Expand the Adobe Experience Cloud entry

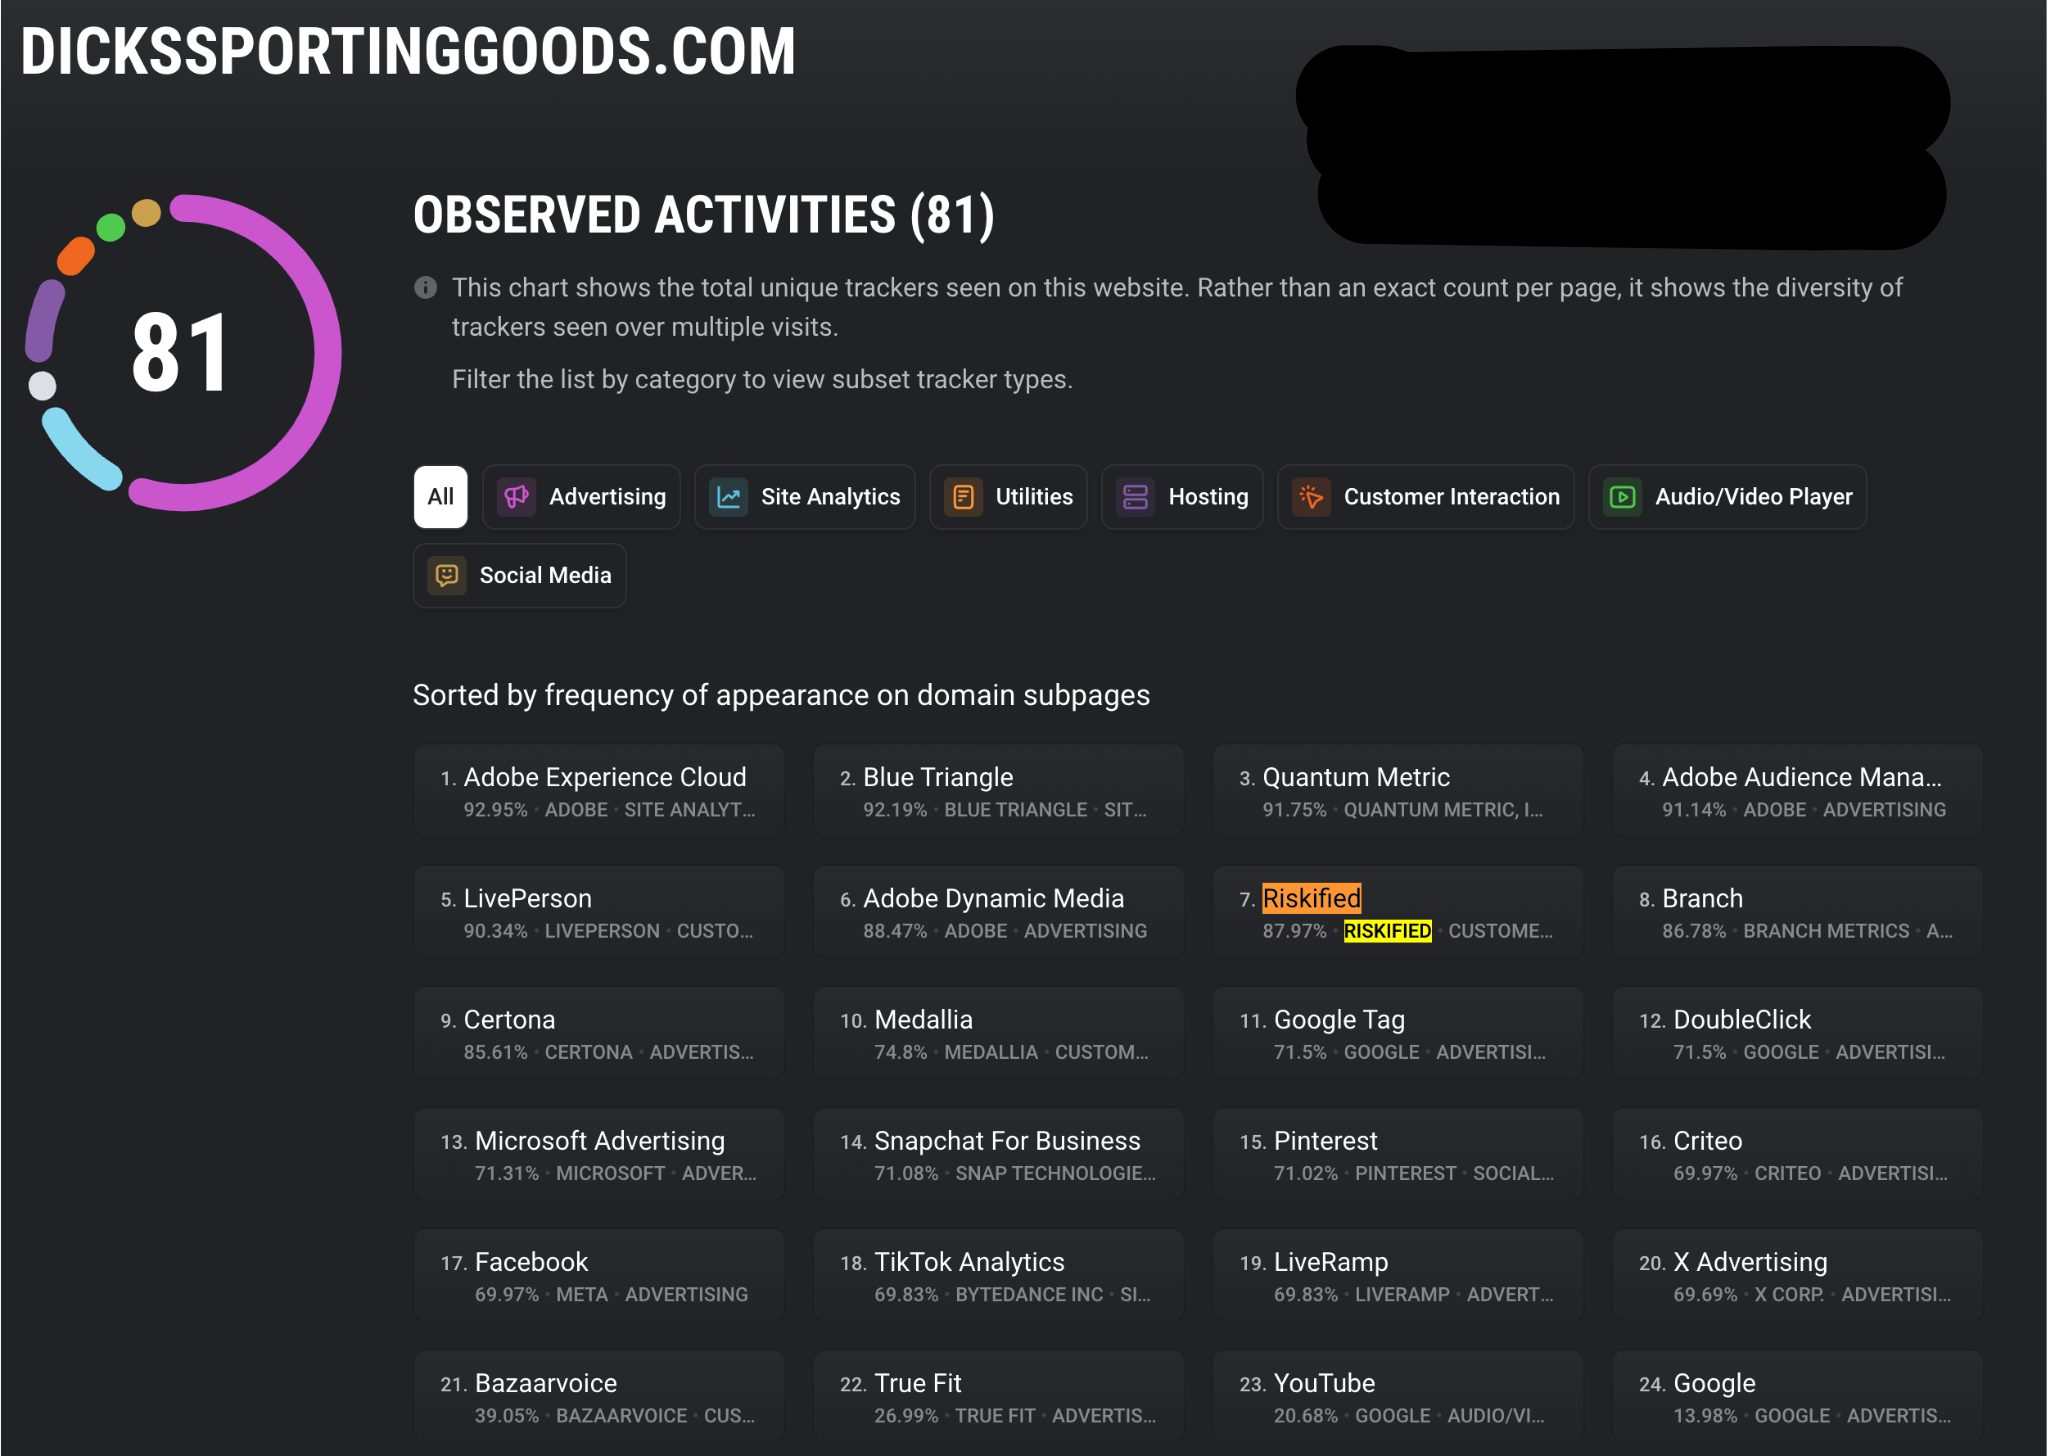pyautogui.click(x=598, y=790)
